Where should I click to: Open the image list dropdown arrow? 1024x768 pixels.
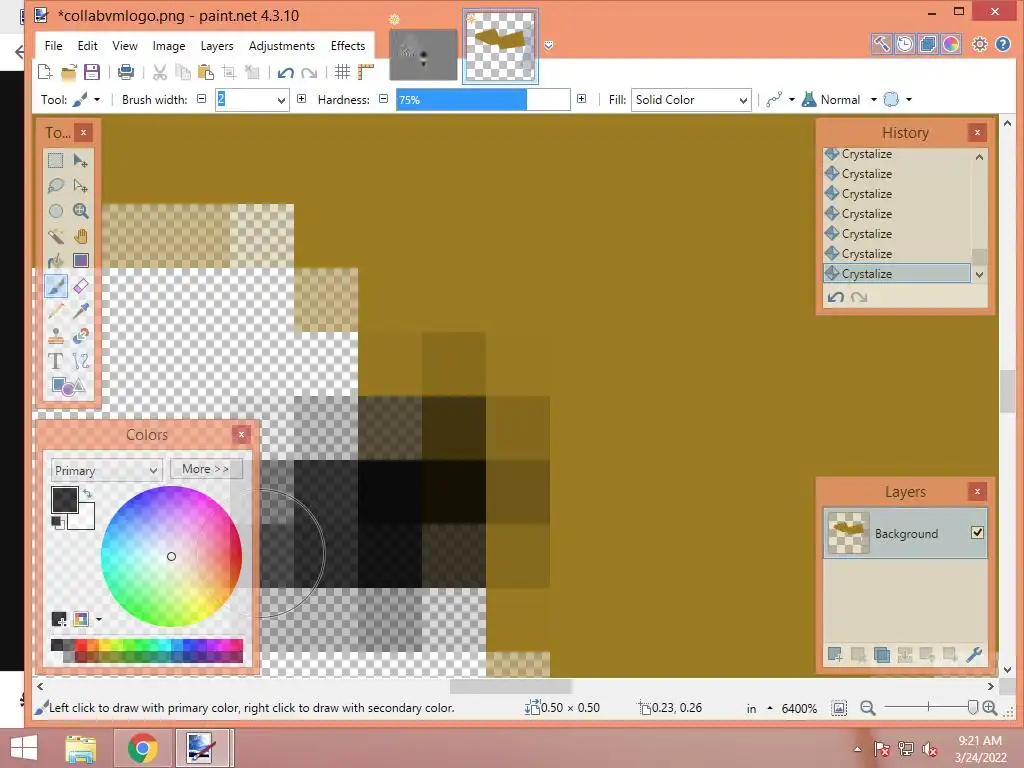pyautogui.click(x=549, y=45)
